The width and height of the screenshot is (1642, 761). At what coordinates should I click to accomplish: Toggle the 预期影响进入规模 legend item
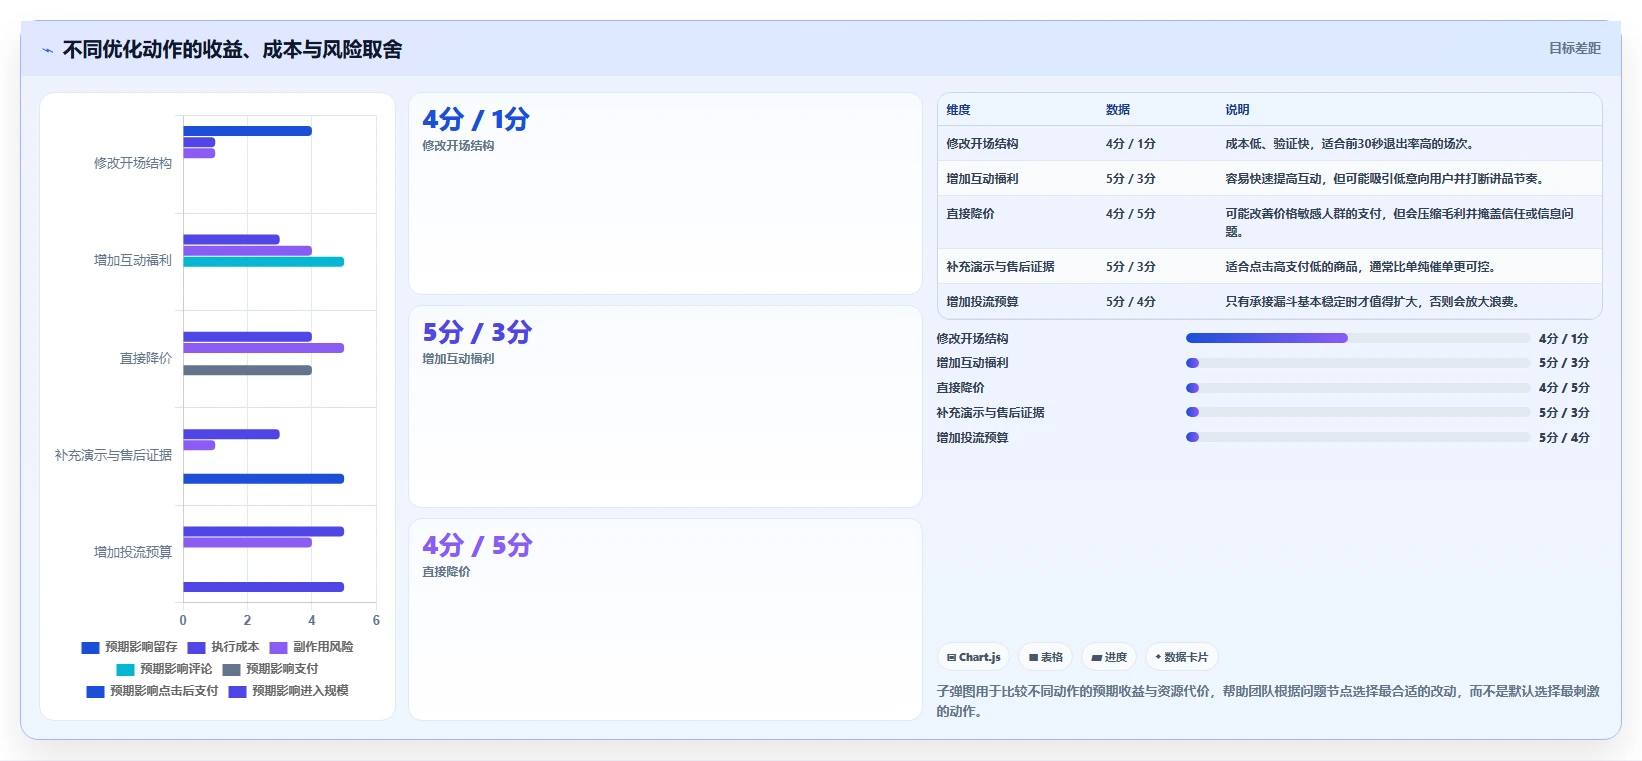(x=288, y=691)
